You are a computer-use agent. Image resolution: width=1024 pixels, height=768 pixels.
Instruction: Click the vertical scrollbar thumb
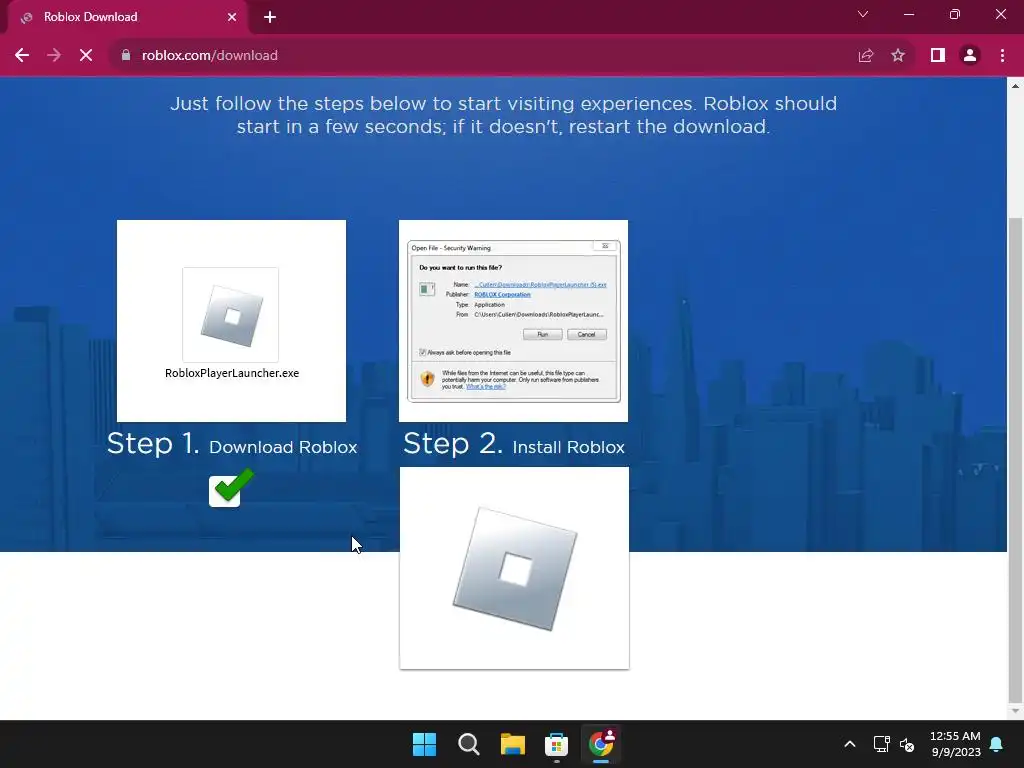(1016, 460)
